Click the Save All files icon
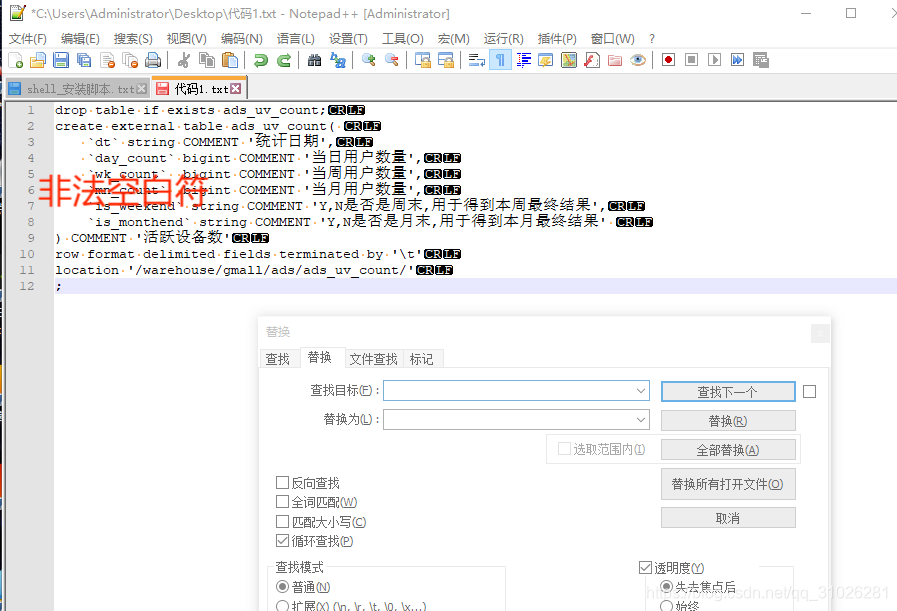This screenshot has height=611, width=897. point(82,60)
